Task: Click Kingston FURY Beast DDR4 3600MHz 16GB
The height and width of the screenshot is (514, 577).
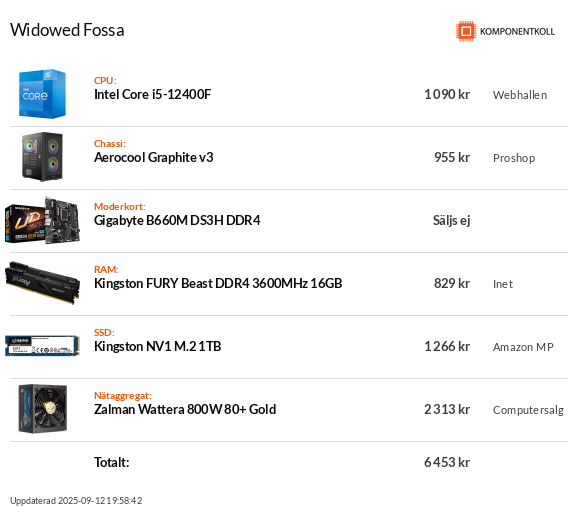Action: point(218,283)
